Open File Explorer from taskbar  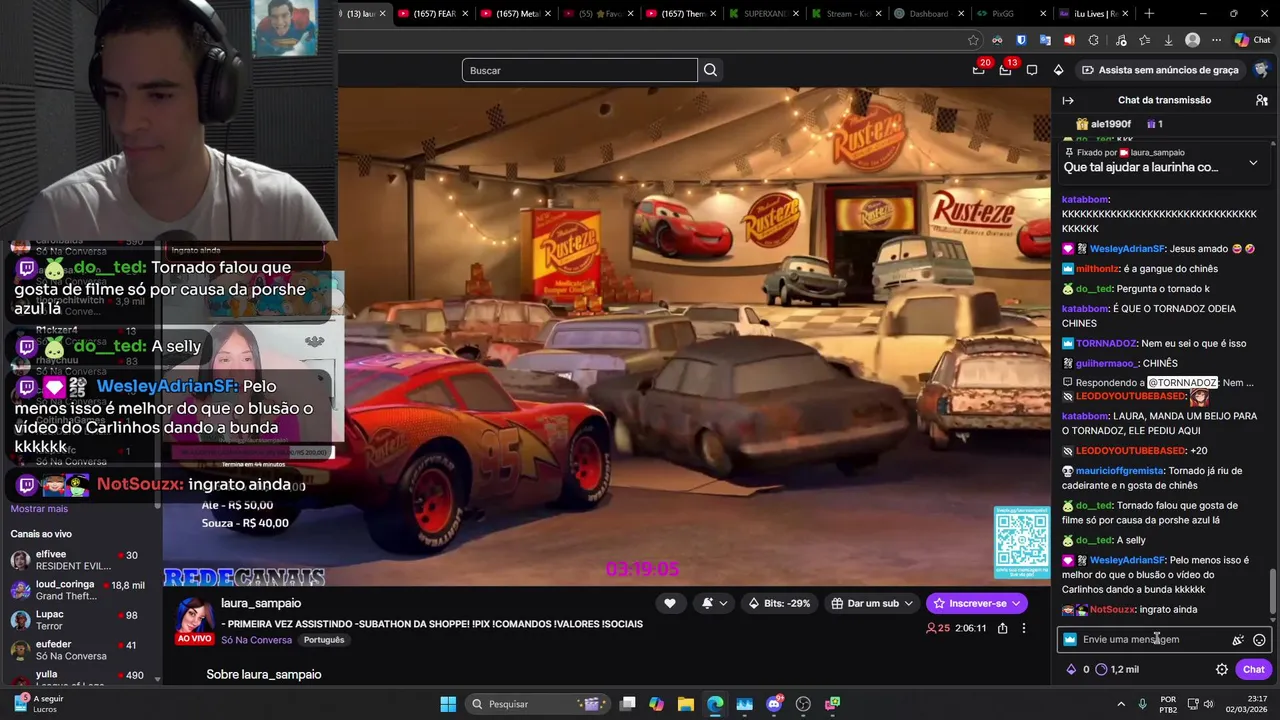[686, 704]
